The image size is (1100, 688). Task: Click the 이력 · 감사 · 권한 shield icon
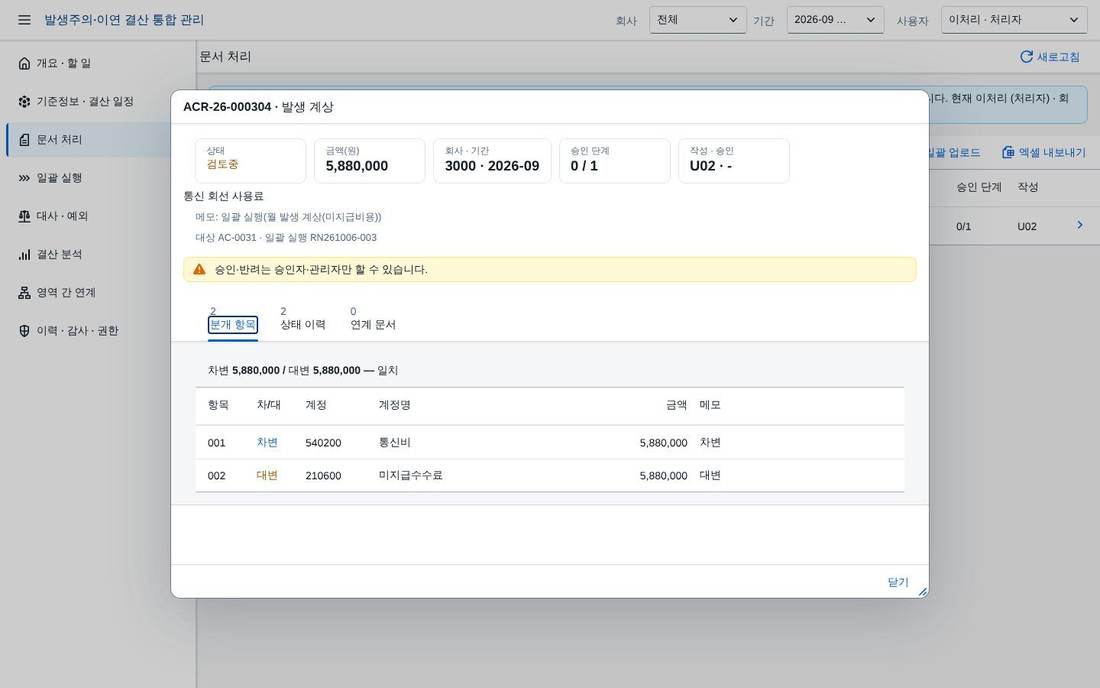[25, 331]
